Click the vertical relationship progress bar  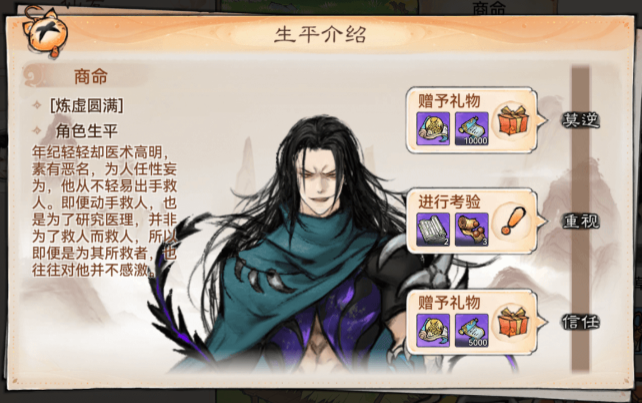[580, 219]
